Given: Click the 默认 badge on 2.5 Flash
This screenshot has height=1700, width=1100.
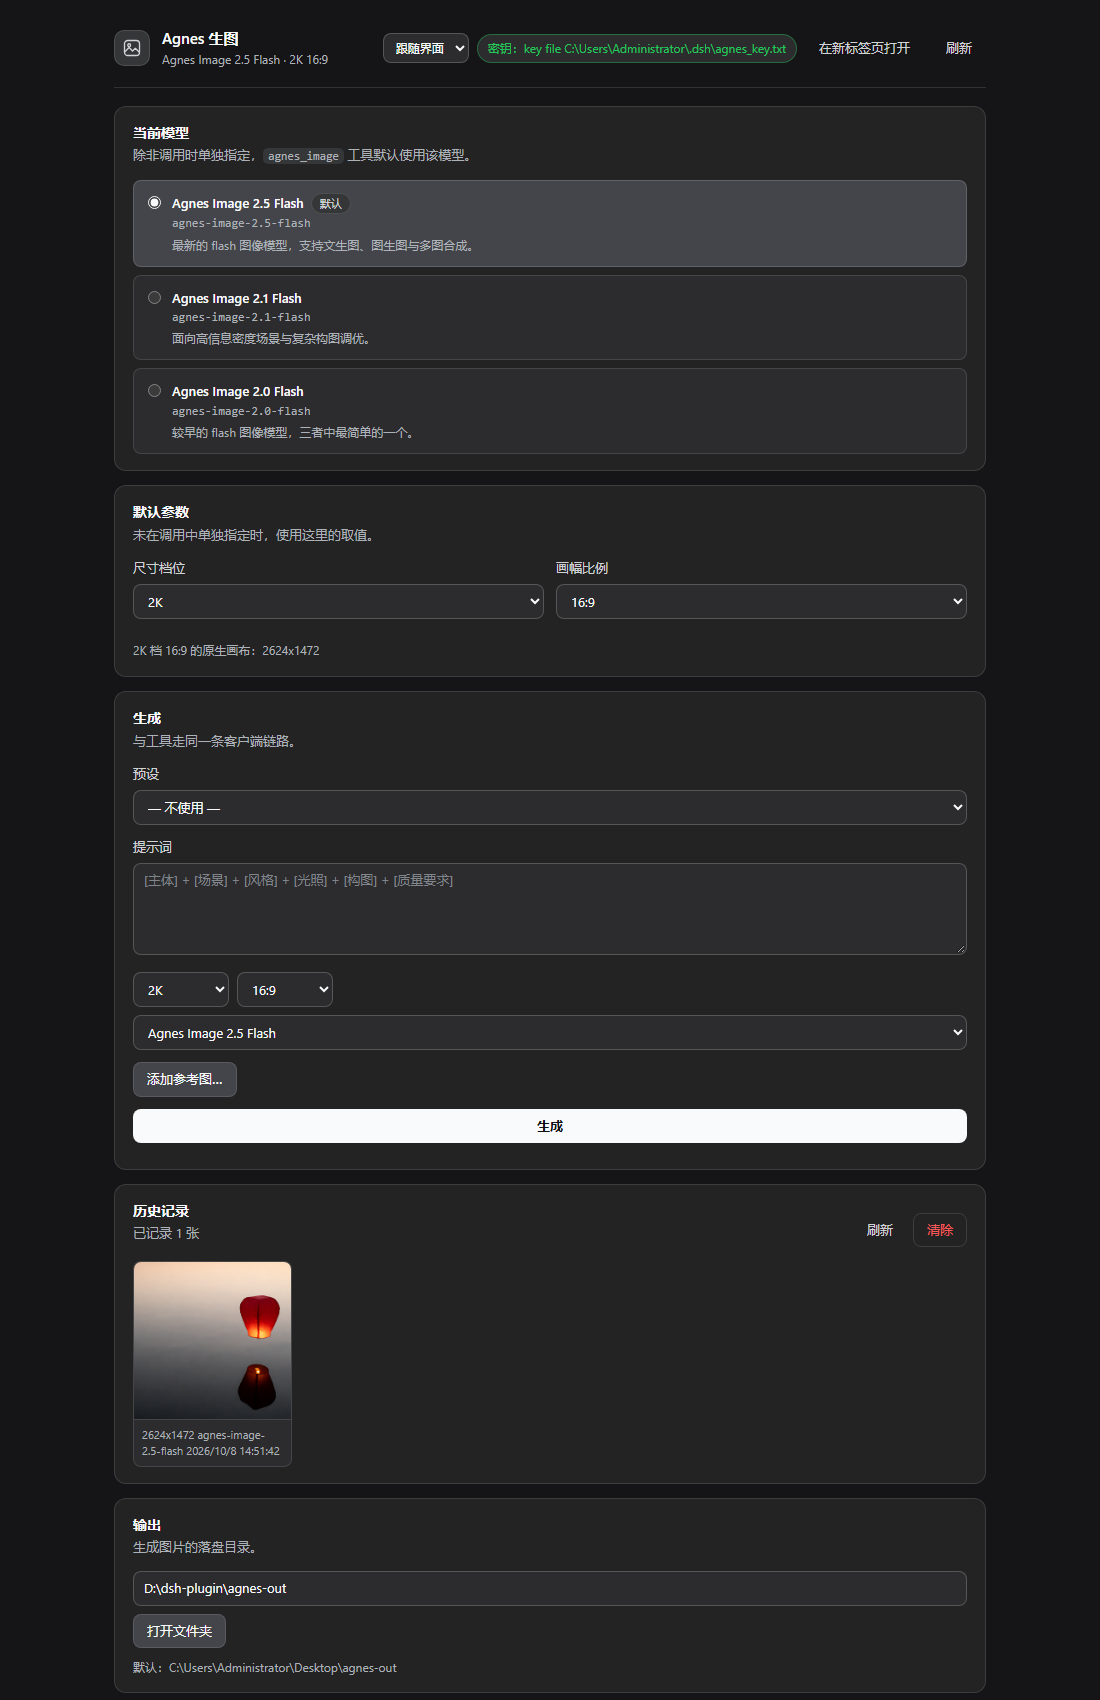Looking at the screenshot, I should [331, 204].
